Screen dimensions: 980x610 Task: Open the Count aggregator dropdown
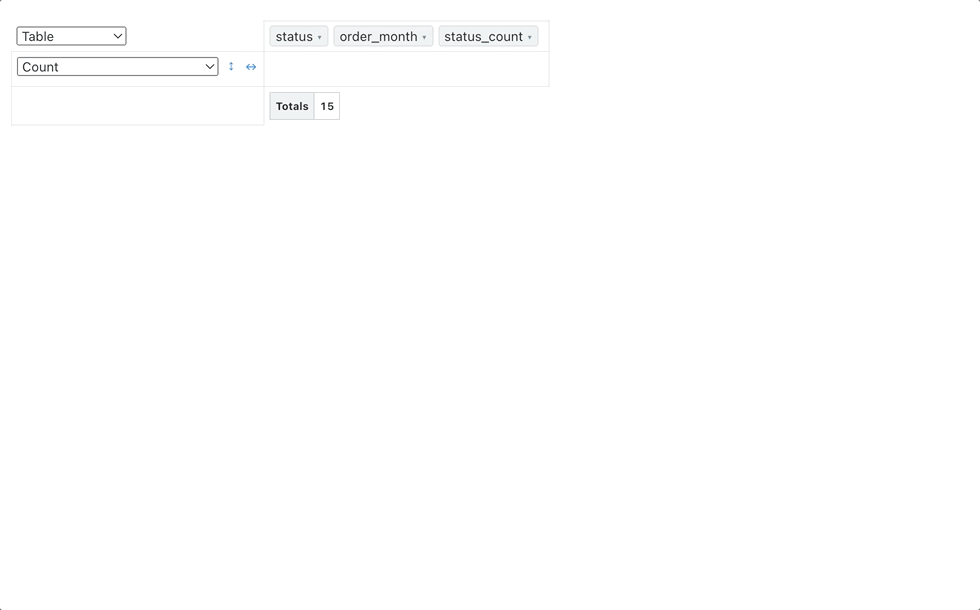pyautogui.click(x=118, y=67)
